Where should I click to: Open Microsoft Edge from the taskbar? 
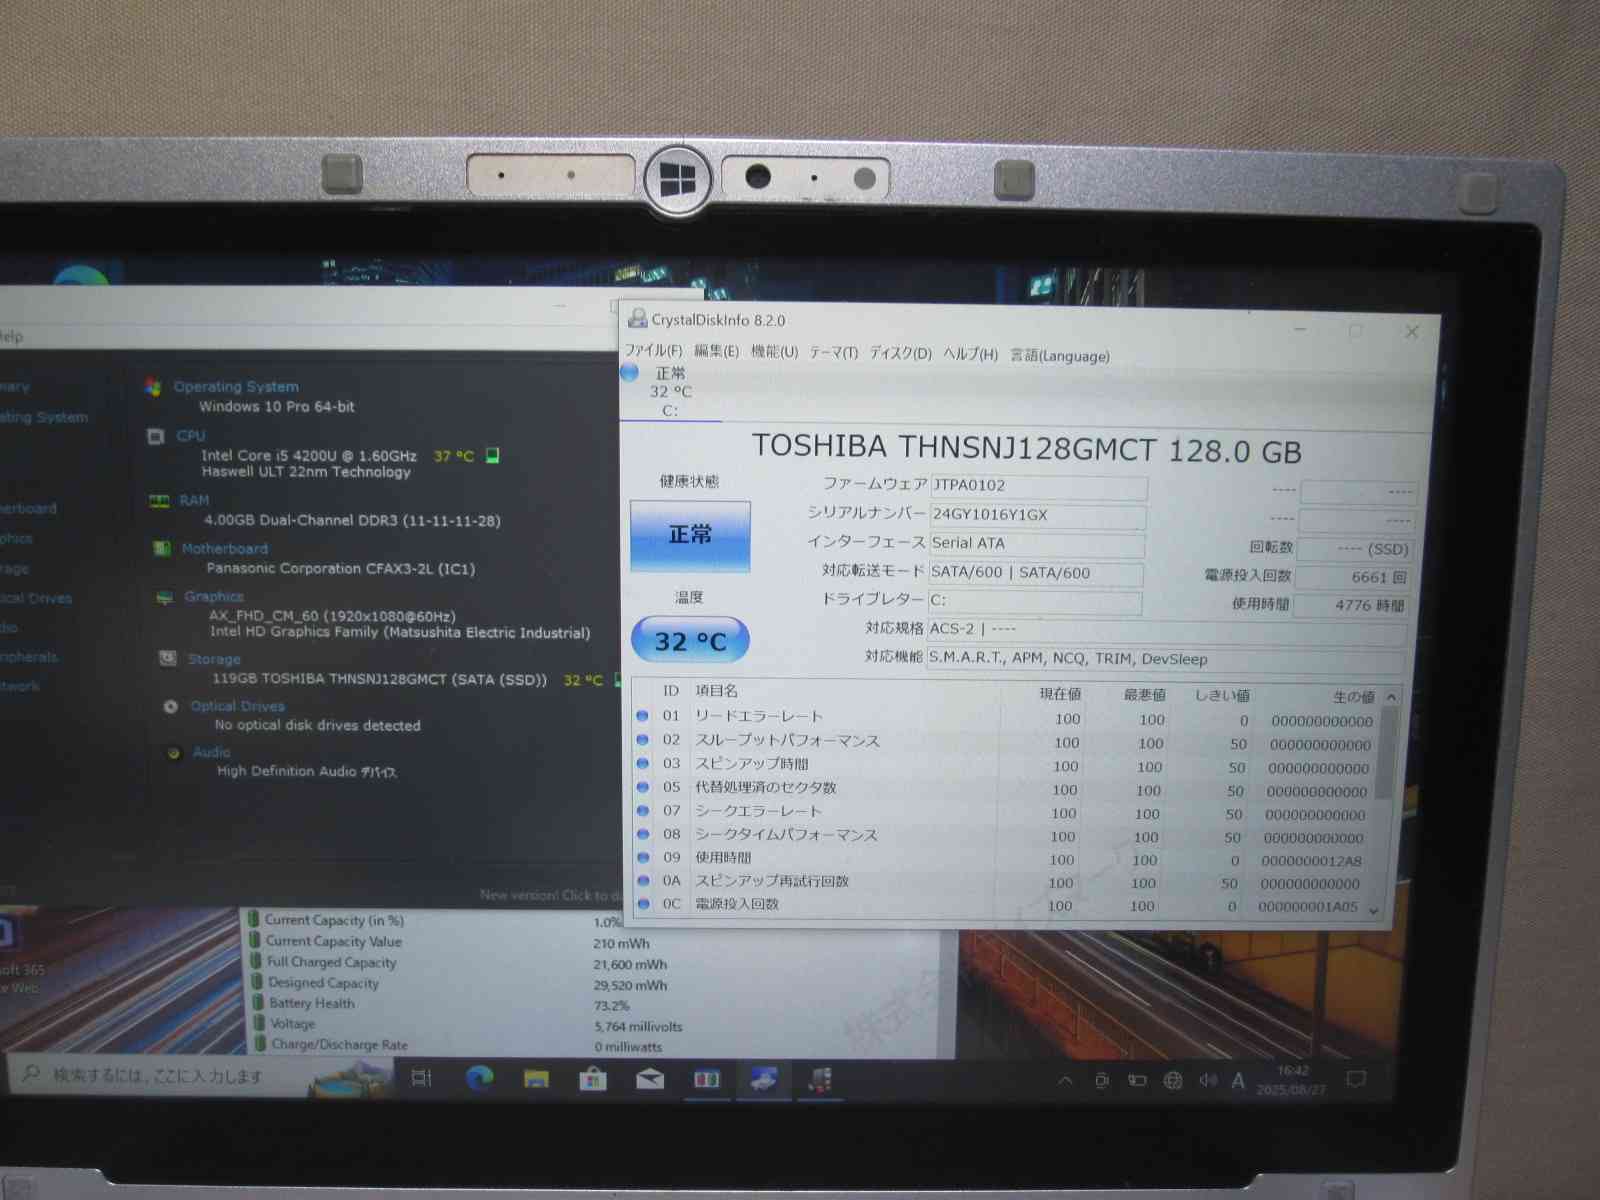(480, 1077)
